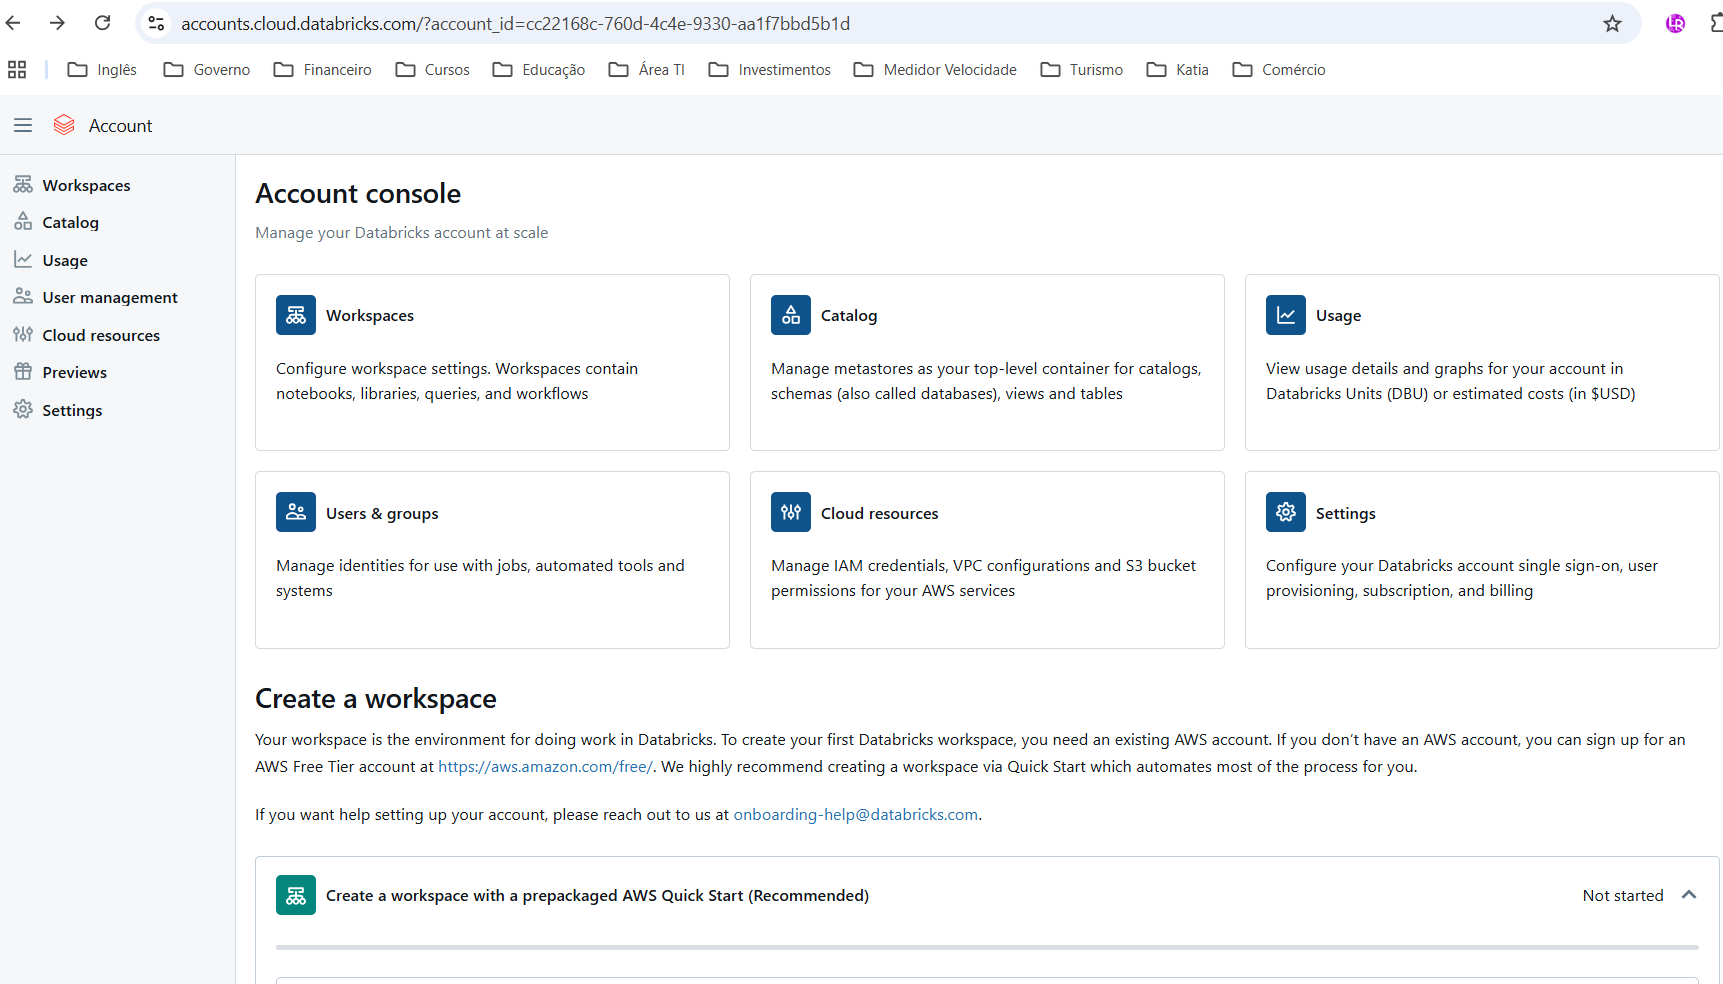Image resolution: width=1723 pixels, height=984 pixels.
Task: Open the Turismo bookmarks folder
Action: [1082, 69]
